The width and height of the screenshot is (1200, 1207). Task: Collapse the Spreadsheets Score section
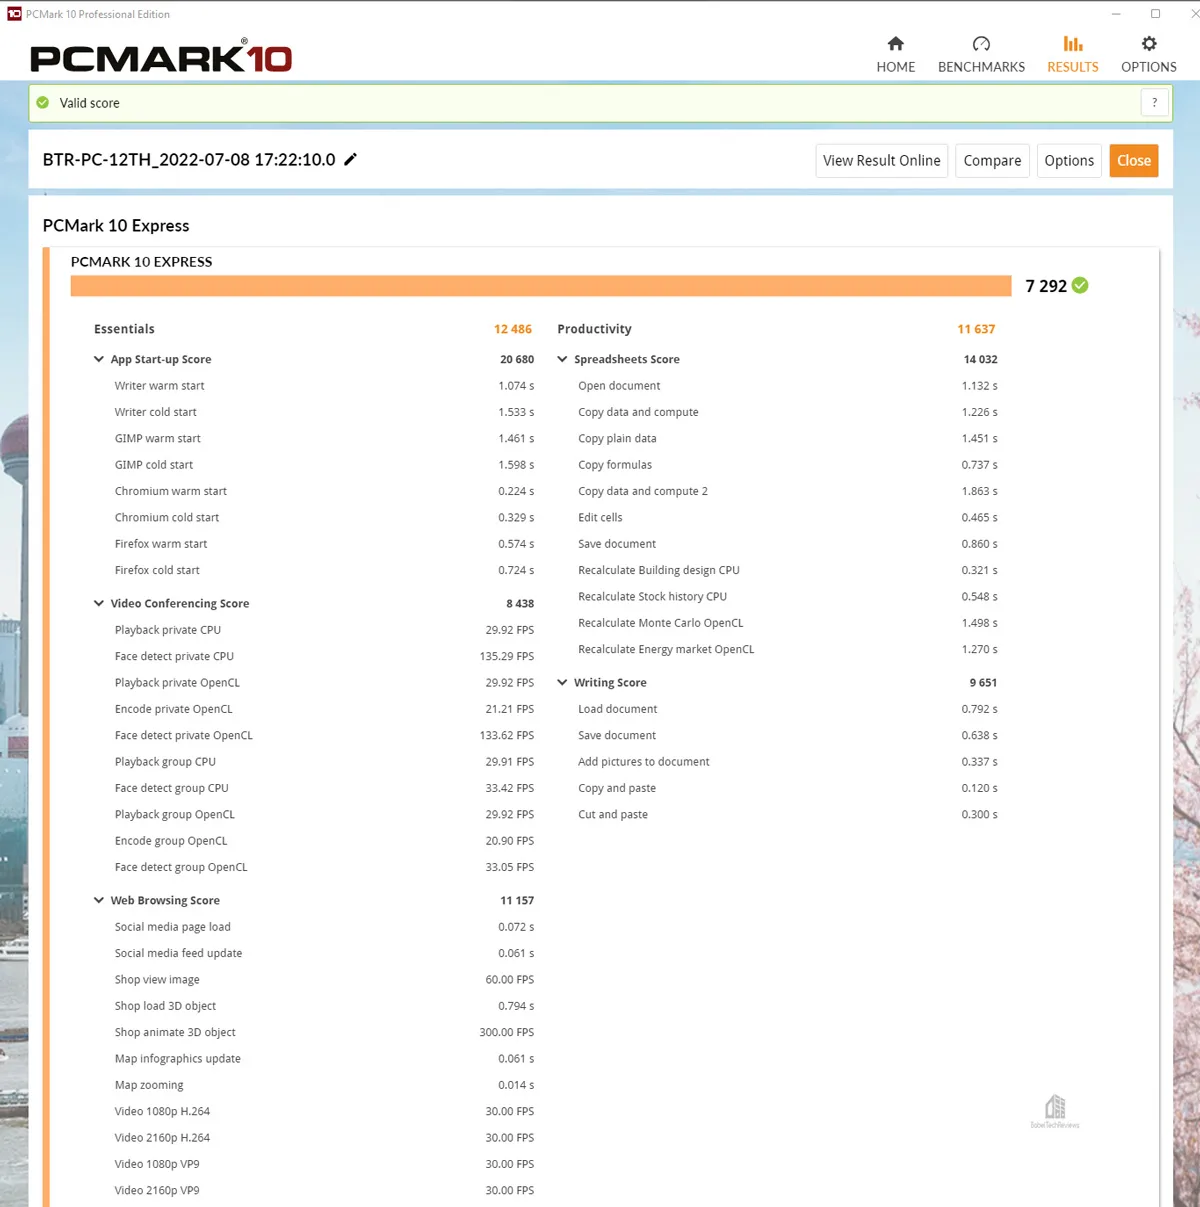562,359
